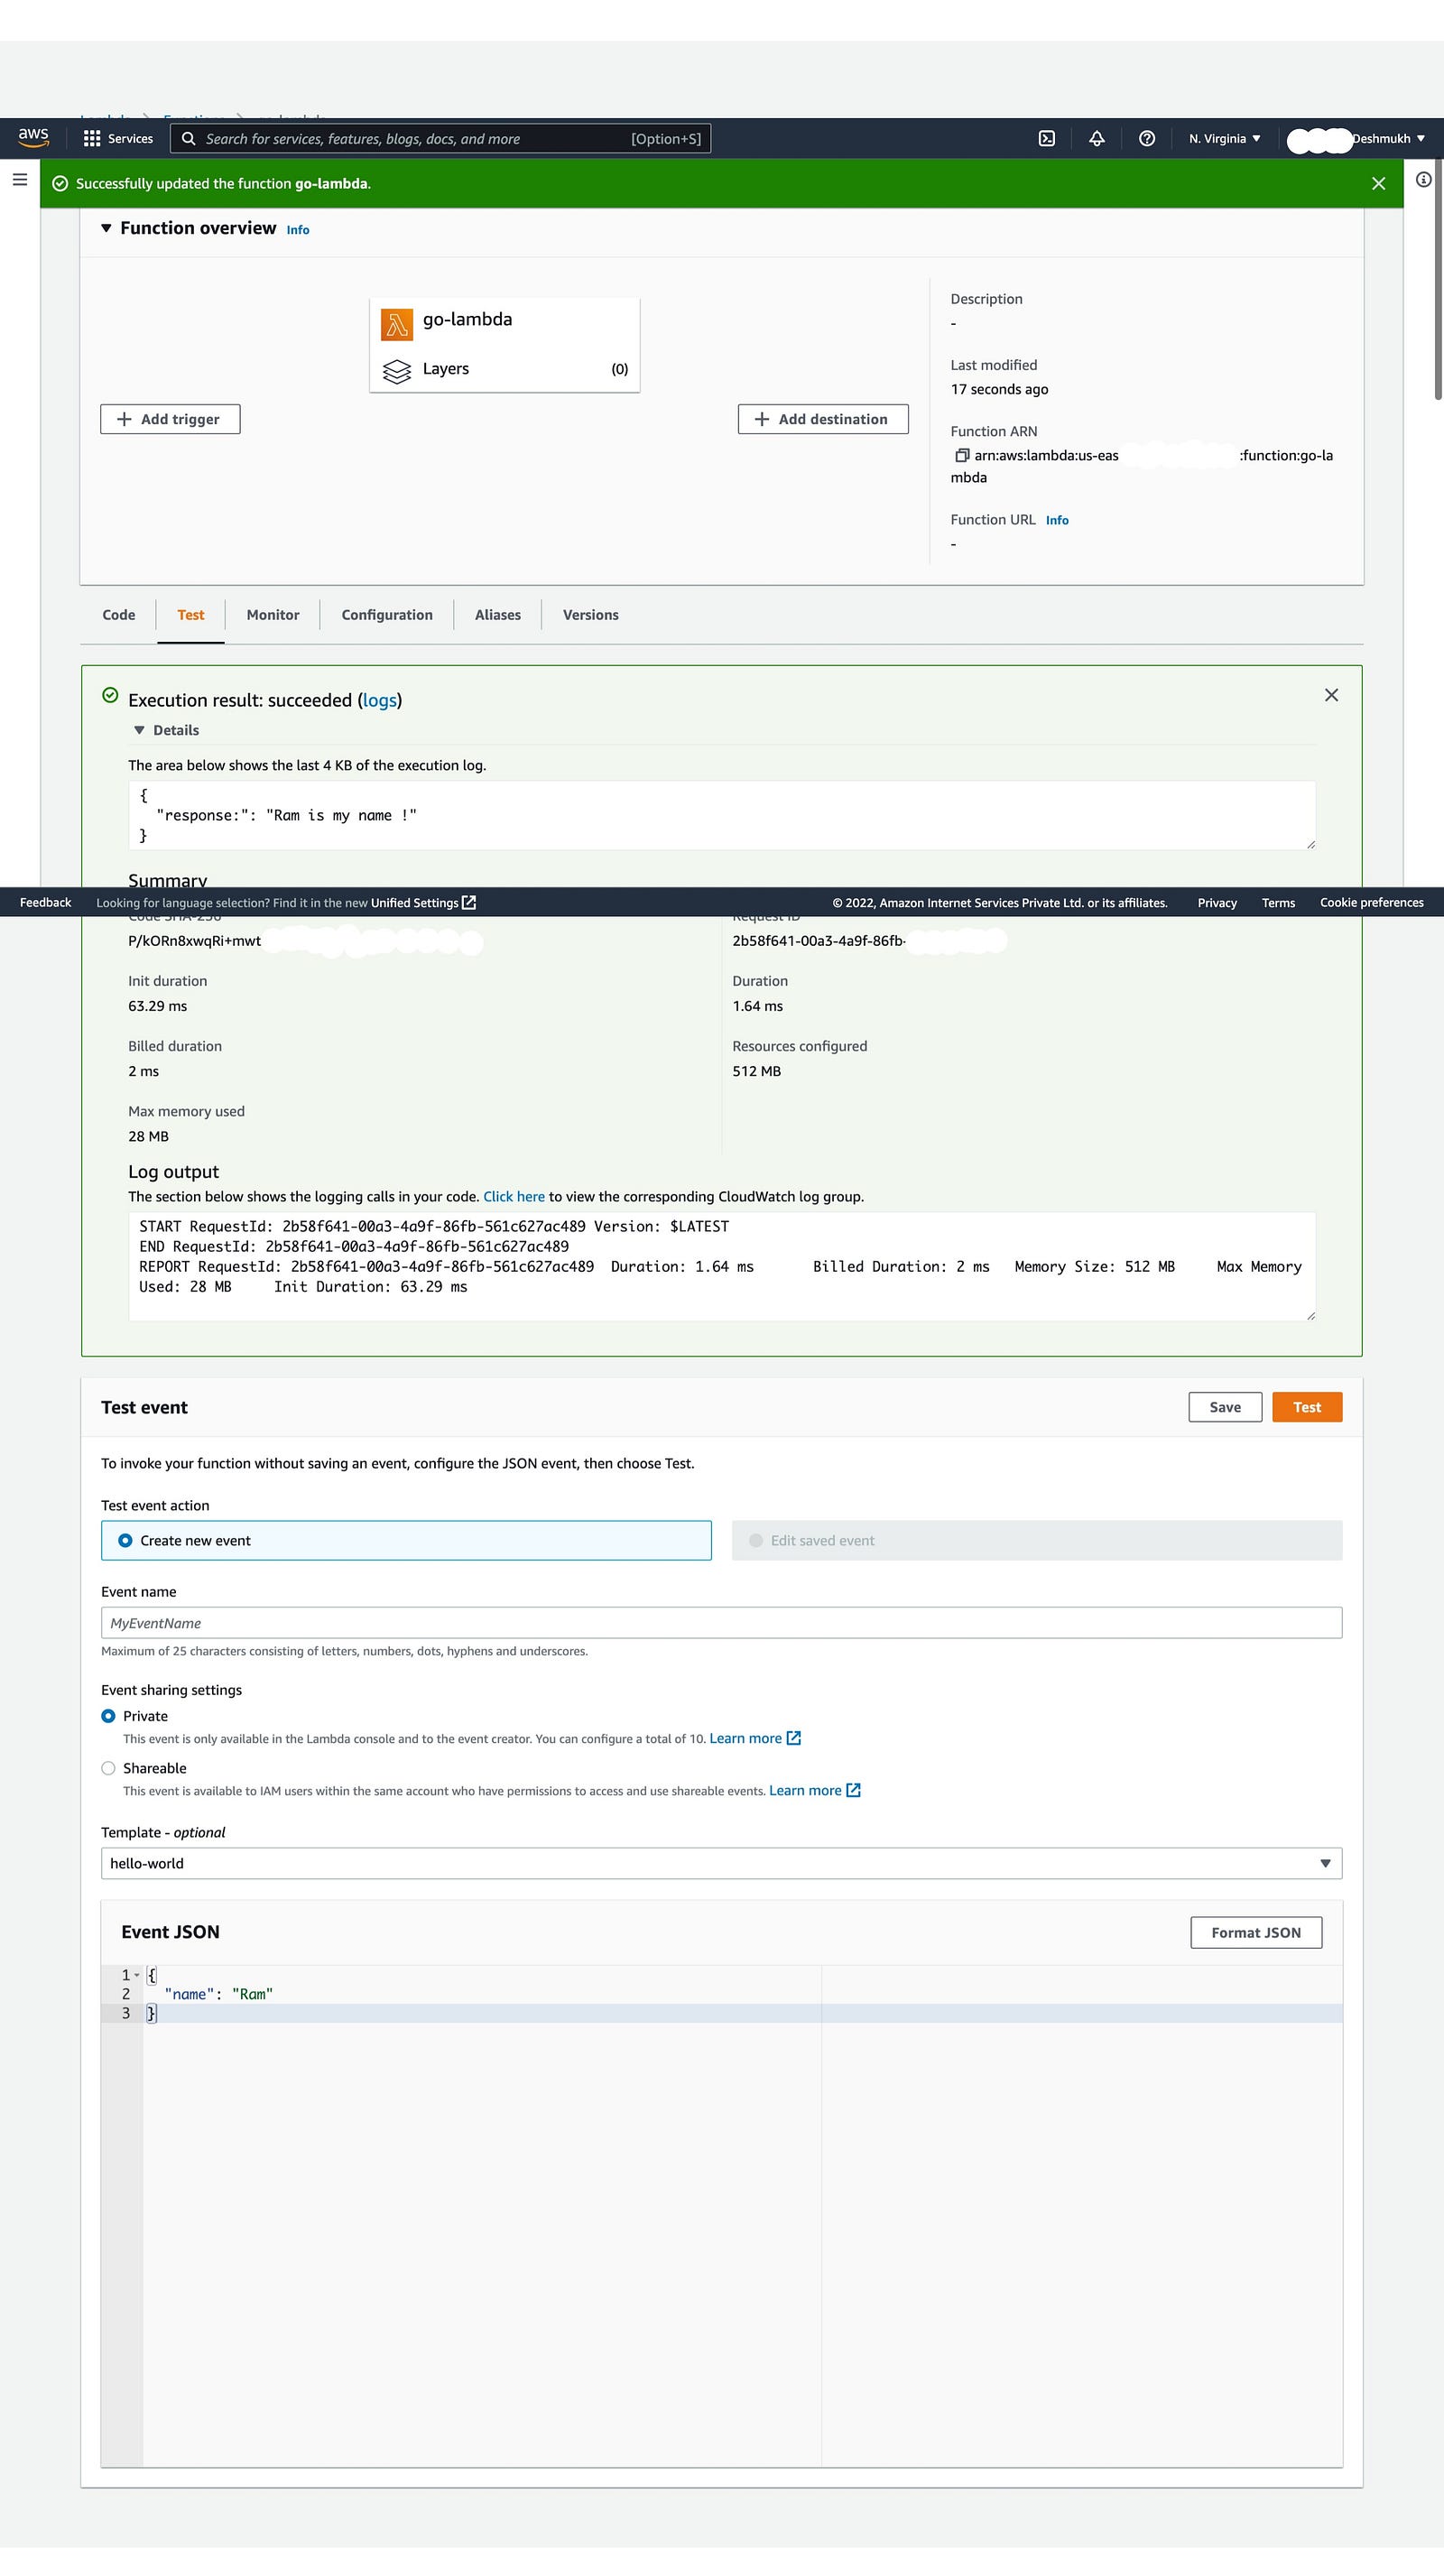Viewport: 1444px width, 2576px height.
Task: Open the Unified Settings link
Action: (414, 903)
